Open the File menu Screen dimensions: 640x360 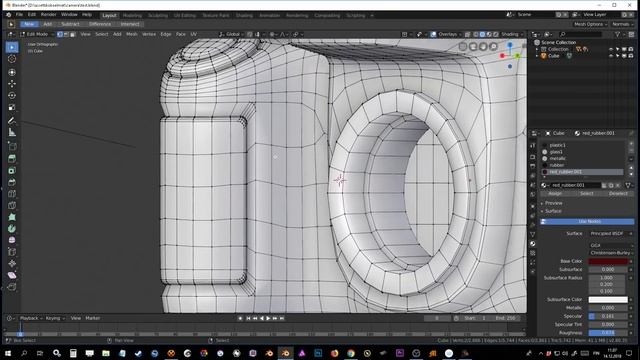(x=19, y=15)
